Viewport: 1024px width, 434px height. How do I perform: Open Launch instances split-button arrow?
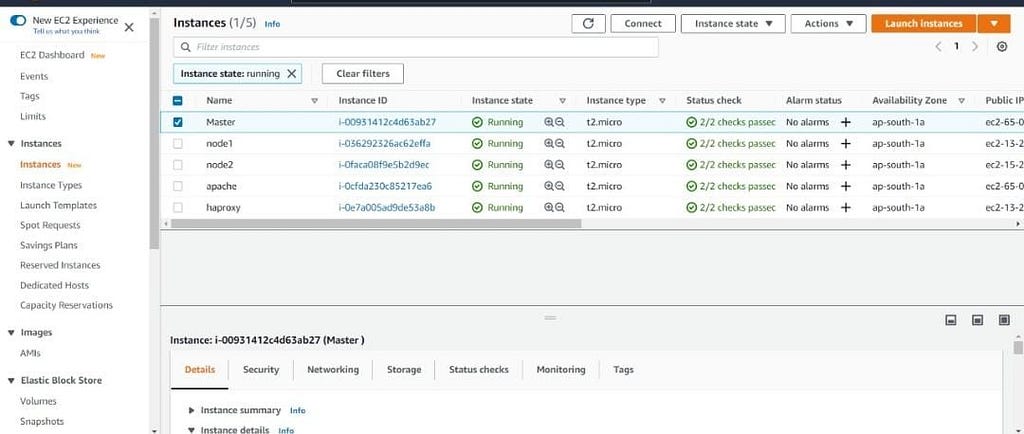pos(994,23)
